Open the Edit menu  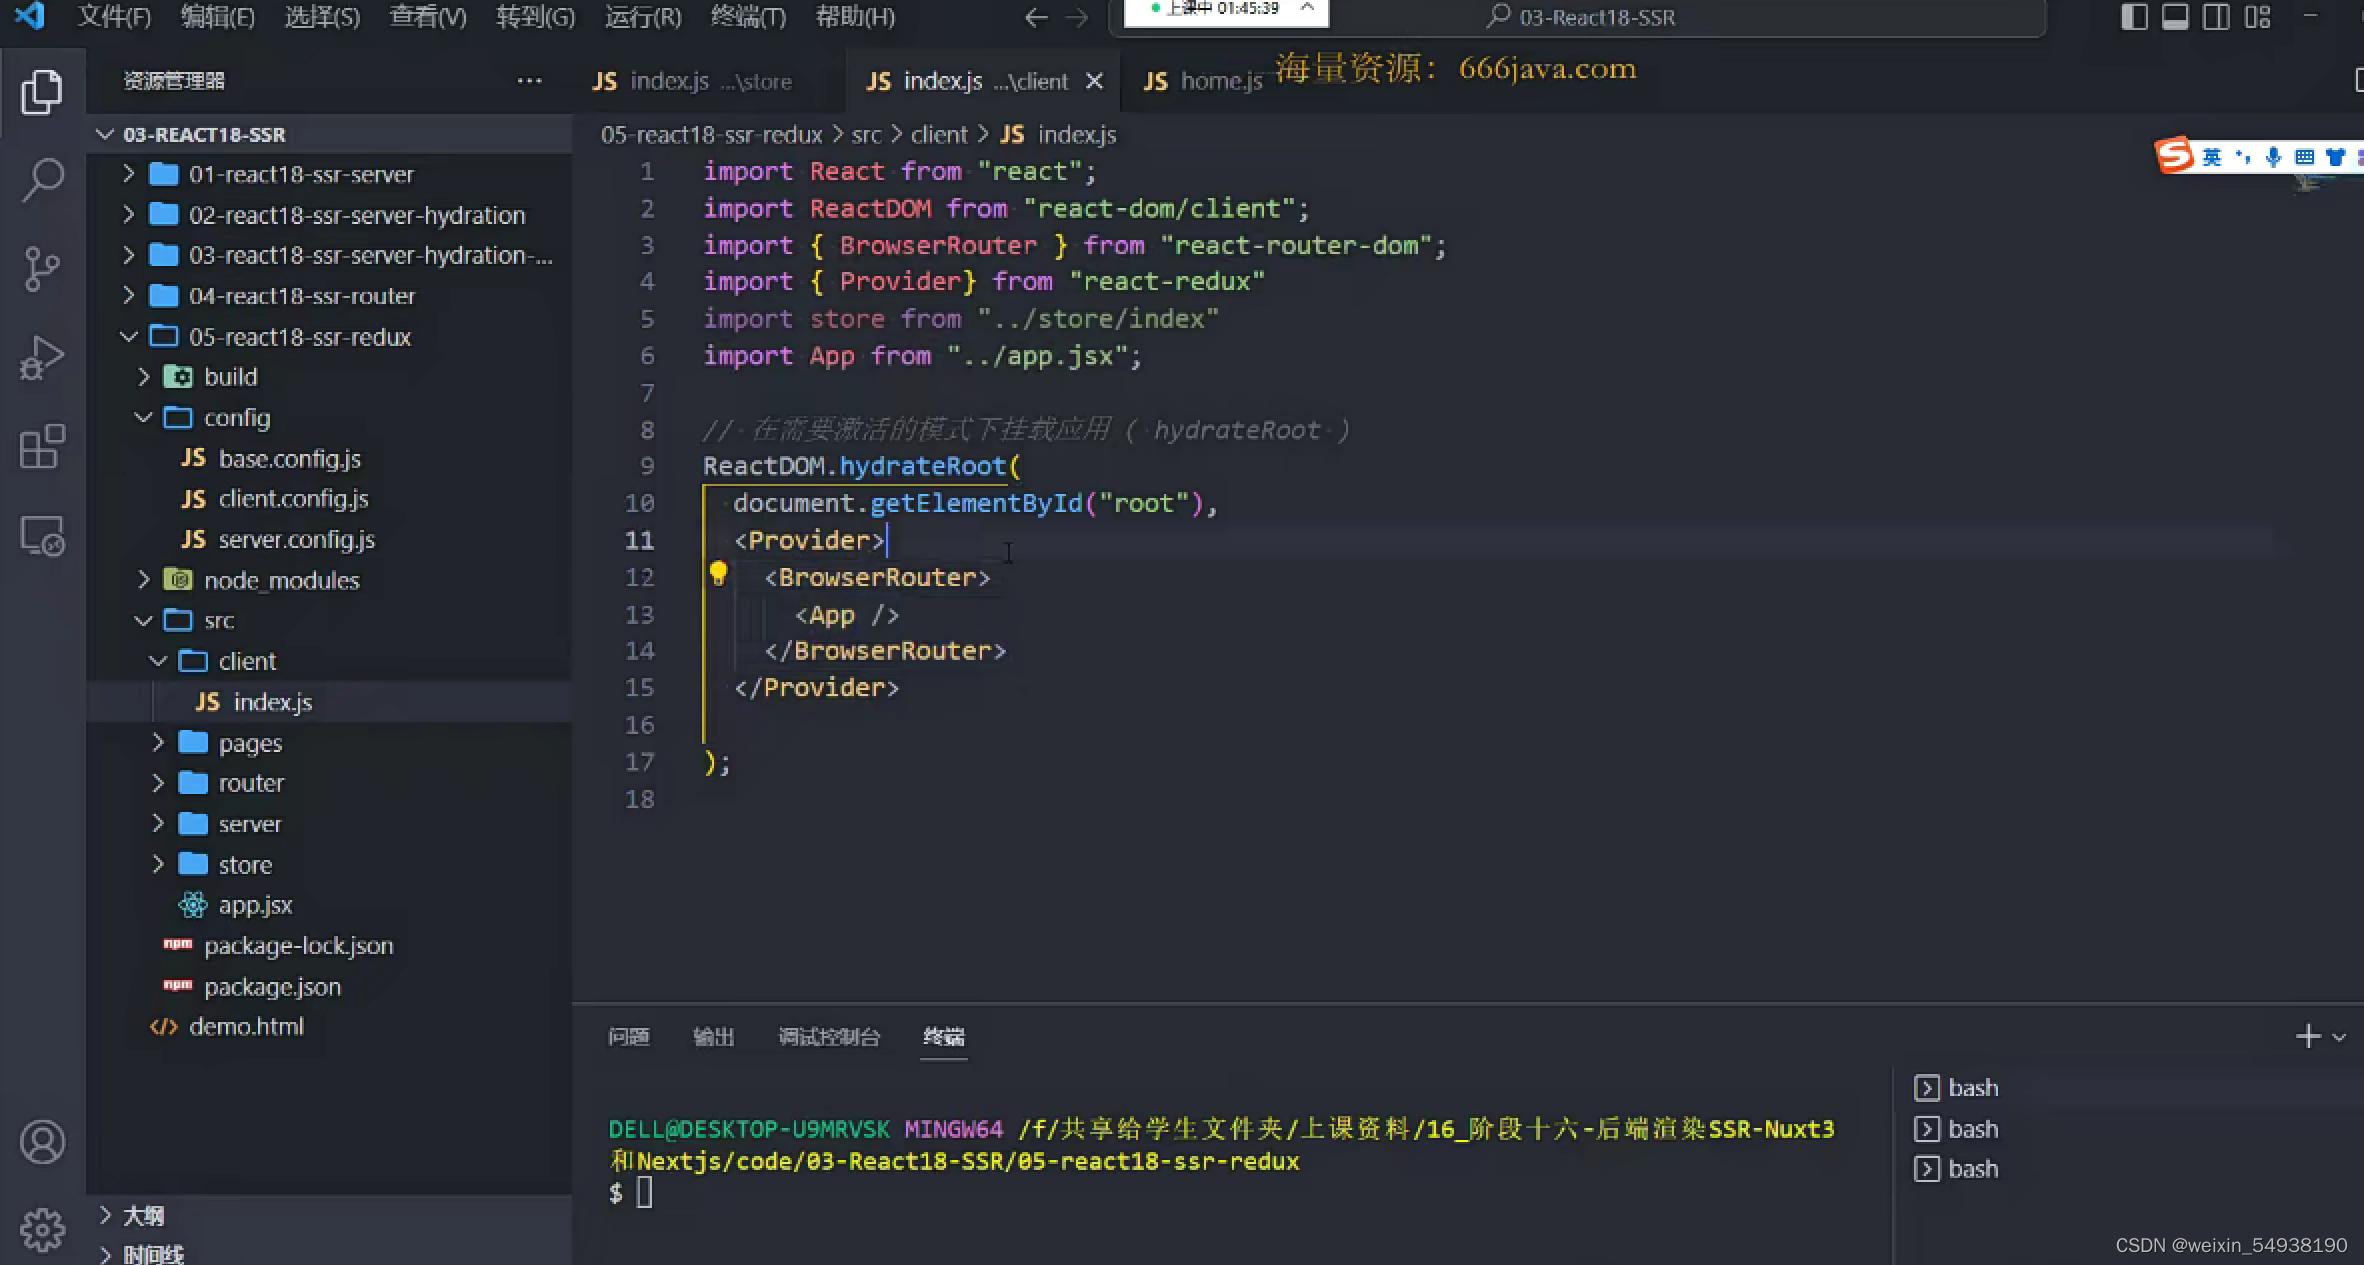pos(218,17)
